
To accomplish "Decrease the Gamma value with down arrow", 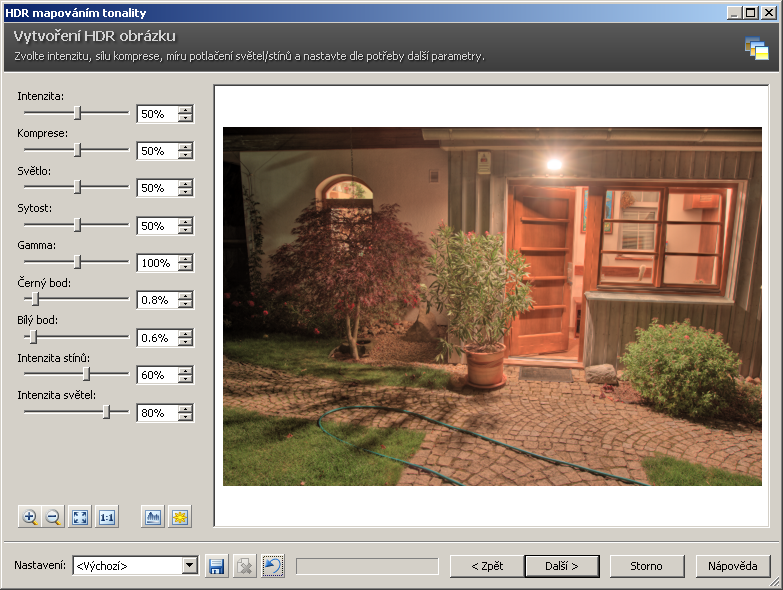I will [x=185, y=268].
